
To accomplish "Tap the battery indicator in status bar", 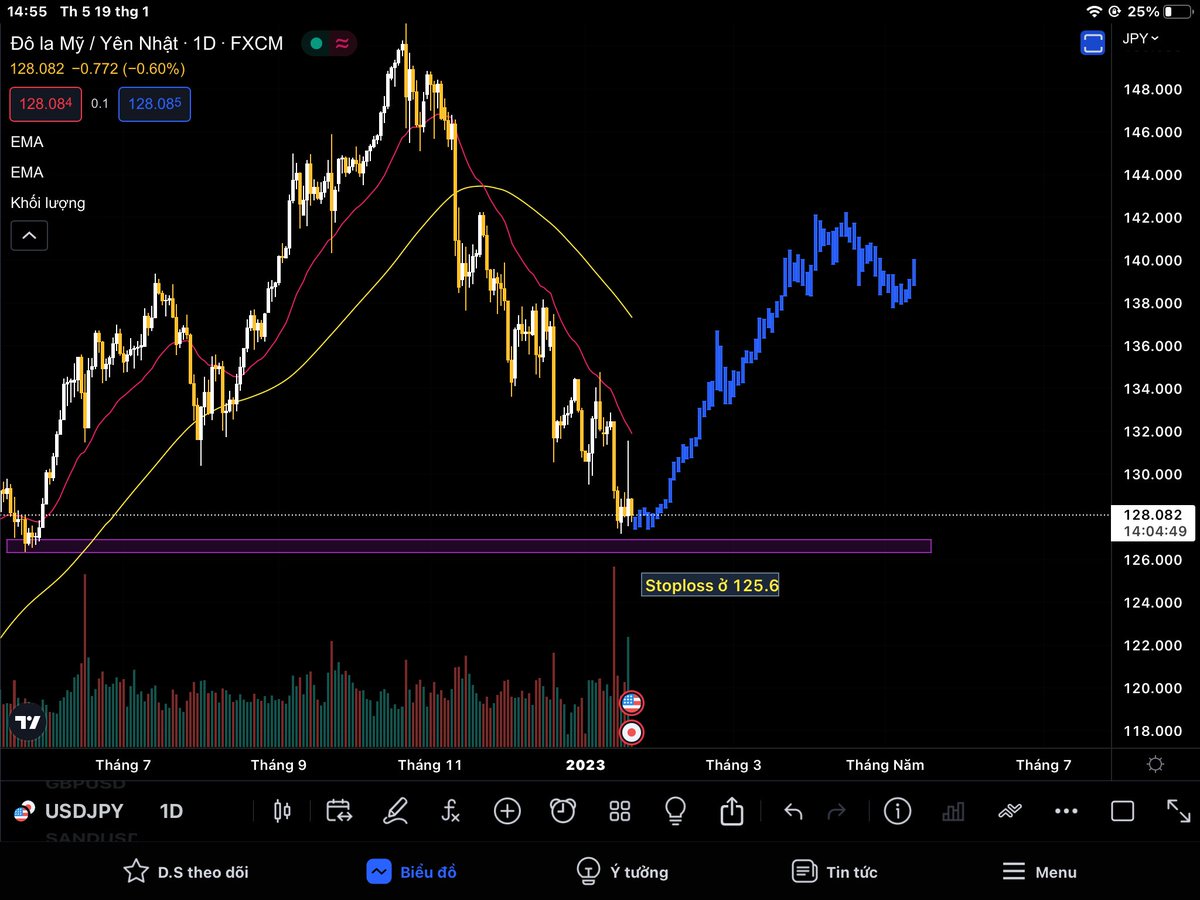I will pos(1179,11).
